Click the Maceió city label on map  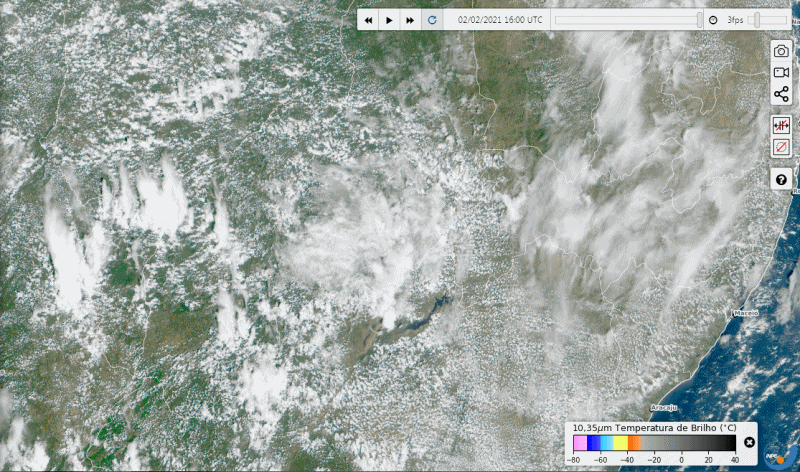(746, 313)
